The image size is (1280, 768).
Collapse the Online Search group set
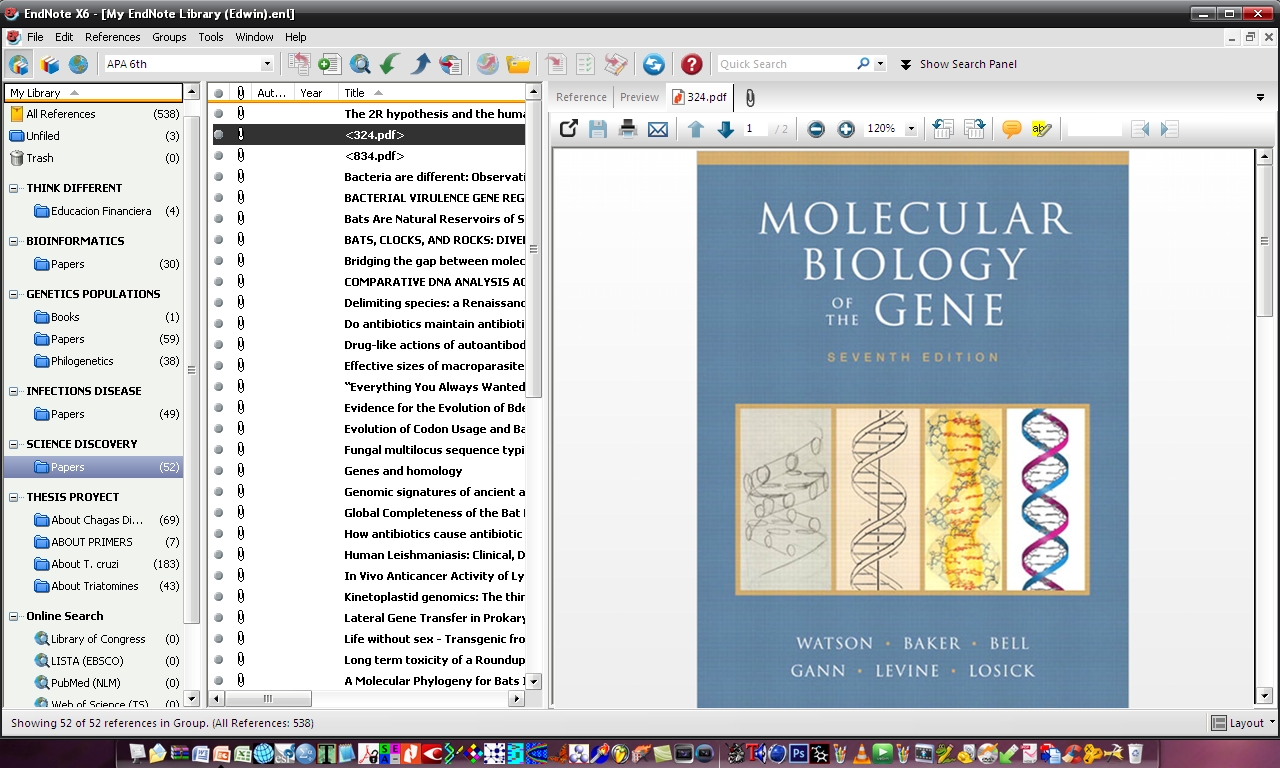15,616
